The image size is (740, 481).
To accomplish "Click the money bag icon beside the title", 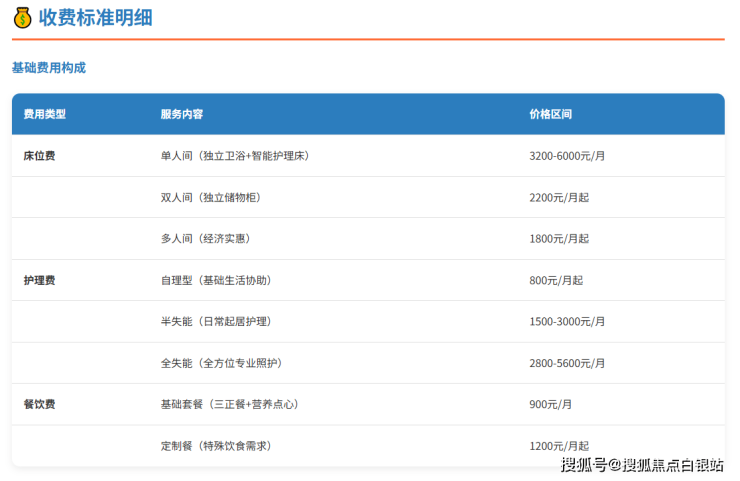I will pos(22,17).
